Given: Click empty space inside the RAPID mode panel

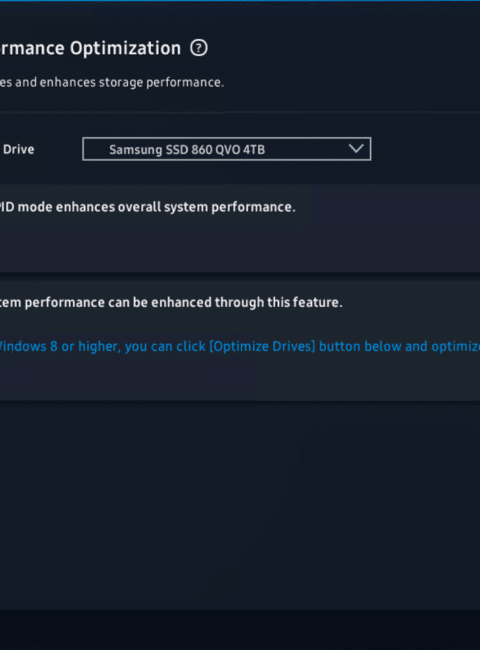Looking at the screenshot, I should pos(249,245).
